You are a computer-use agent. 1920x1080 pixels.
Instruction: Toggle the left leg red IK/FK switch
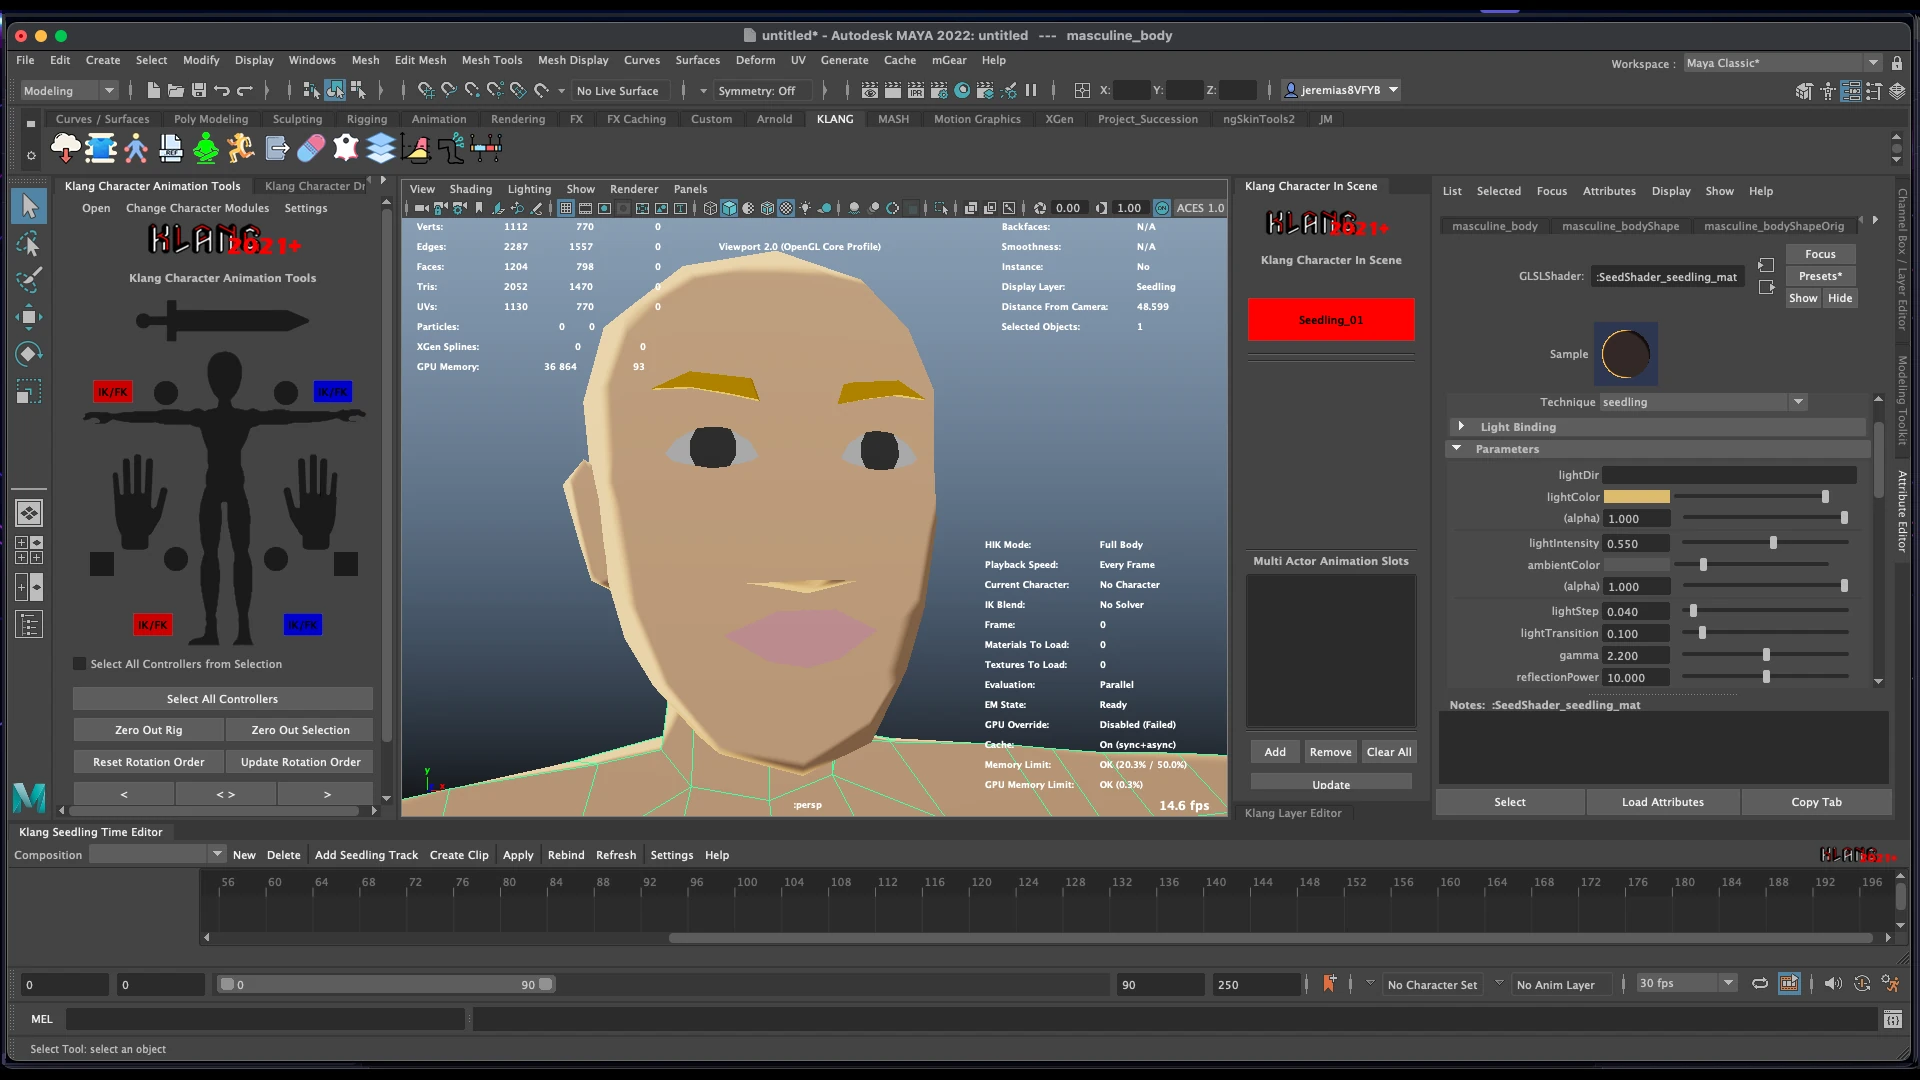pyautogui.click(x=153, y=625)
